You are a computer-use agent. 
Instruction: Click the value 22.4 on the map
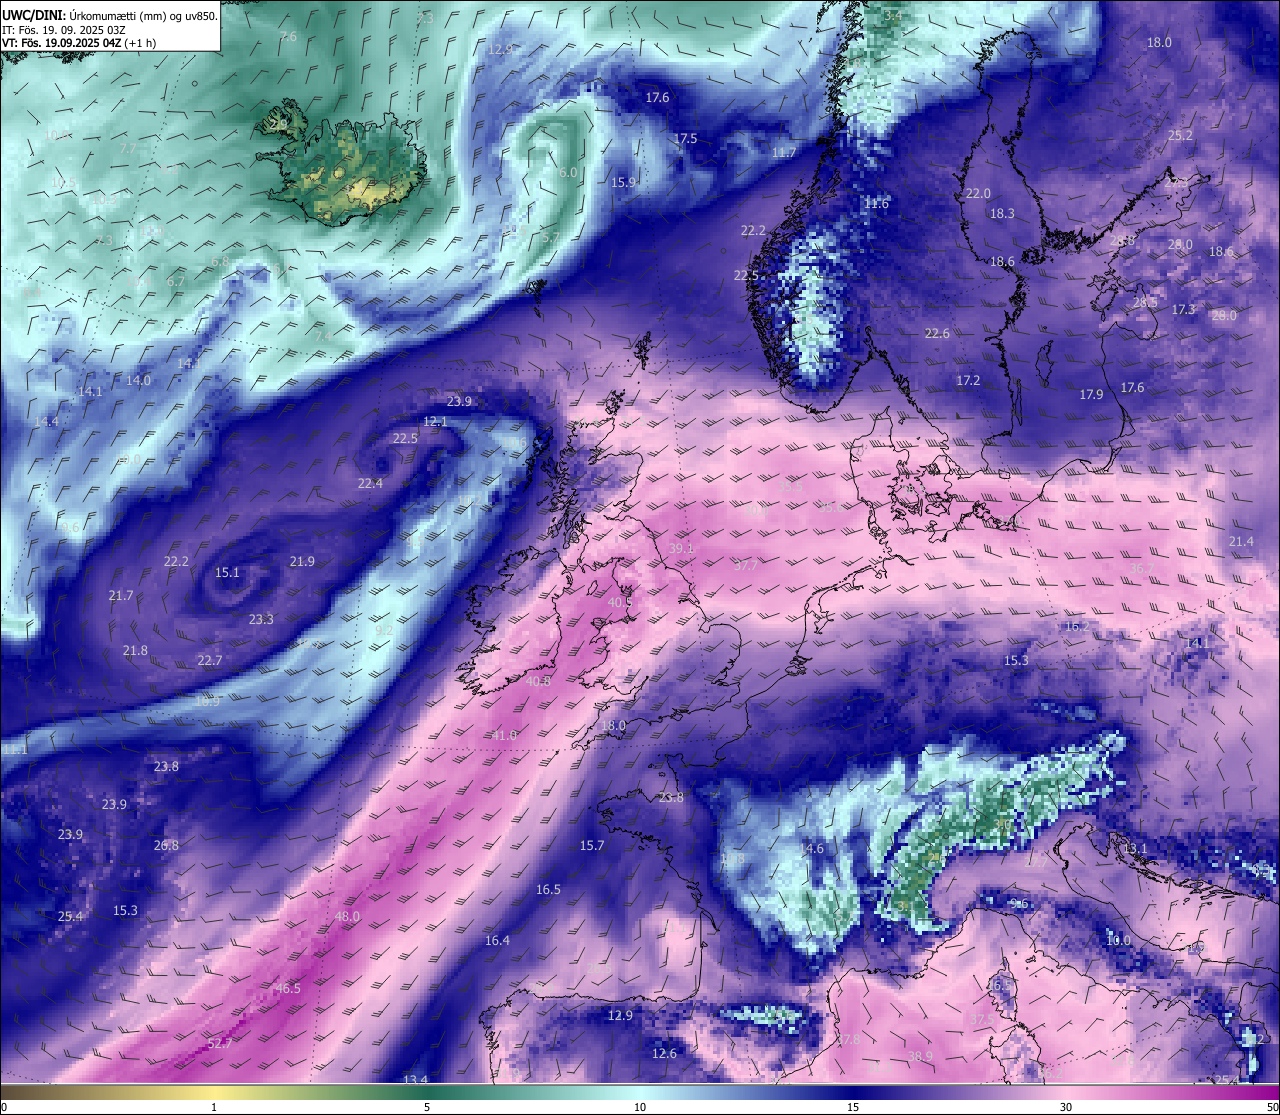370,483
